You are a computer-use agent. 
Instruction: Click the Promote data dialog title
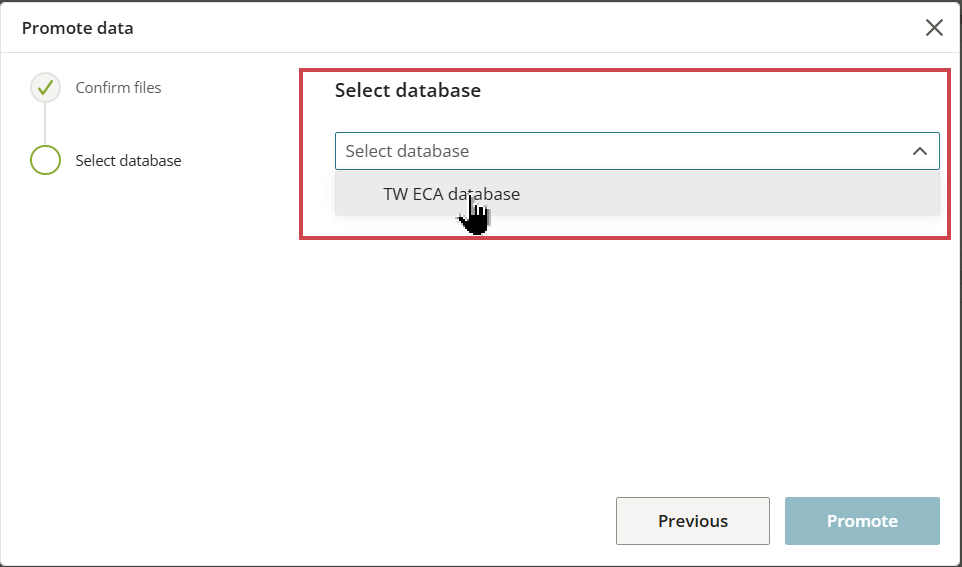pyautogui.click(x=77, y=28)
